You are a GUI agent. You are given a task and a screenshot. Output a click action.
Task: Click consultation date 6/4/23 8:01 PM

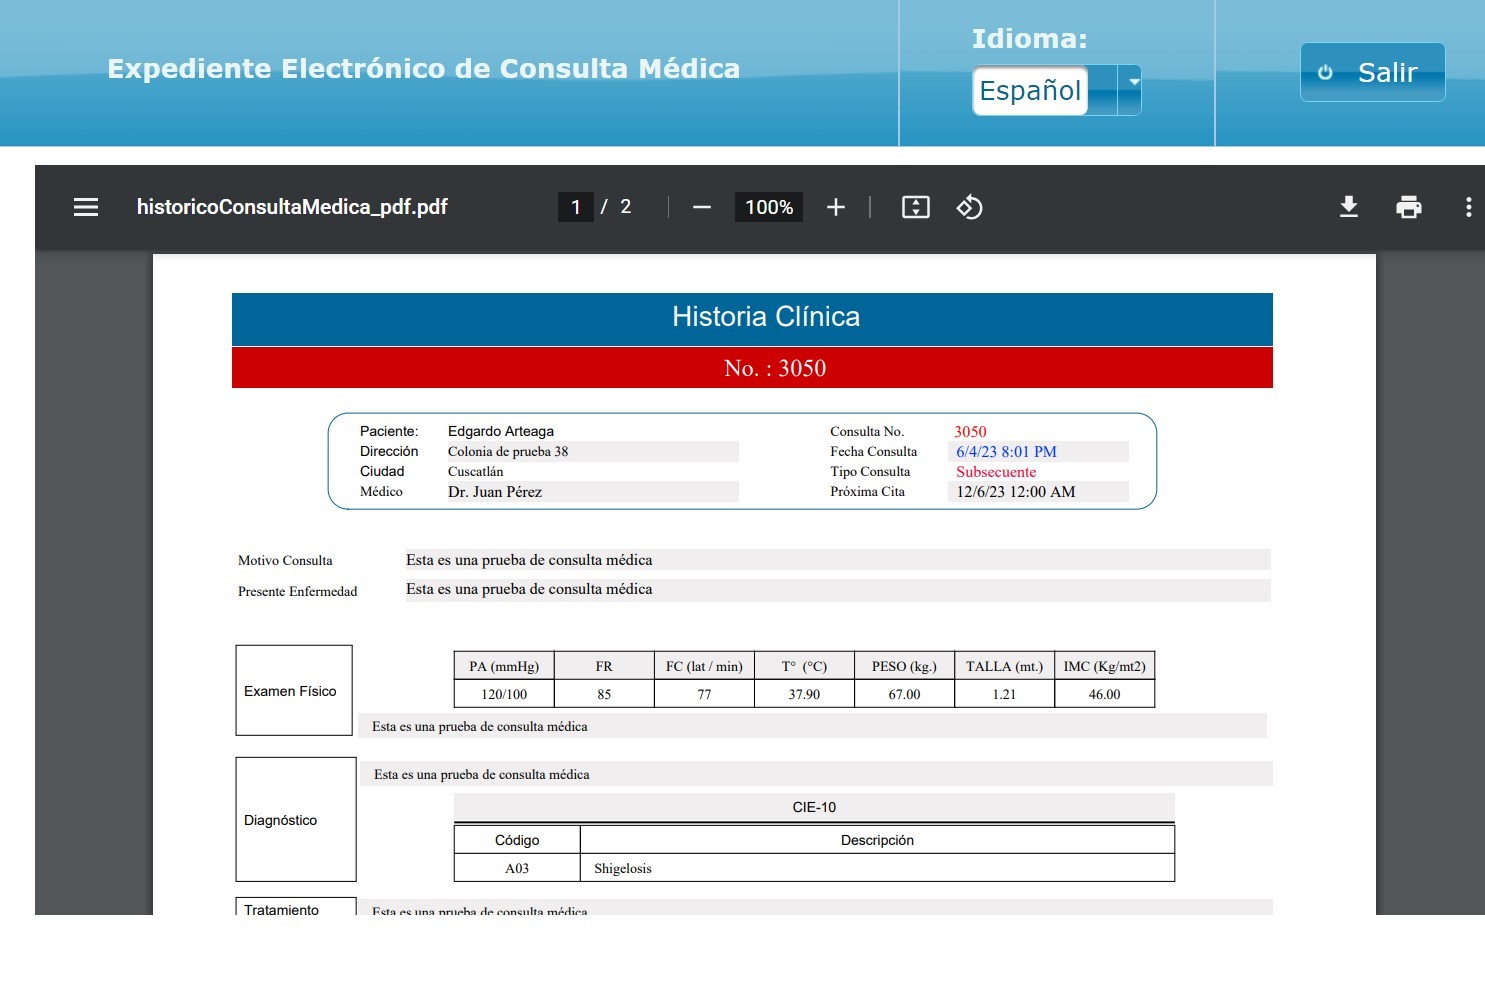tap(1006, 452)
